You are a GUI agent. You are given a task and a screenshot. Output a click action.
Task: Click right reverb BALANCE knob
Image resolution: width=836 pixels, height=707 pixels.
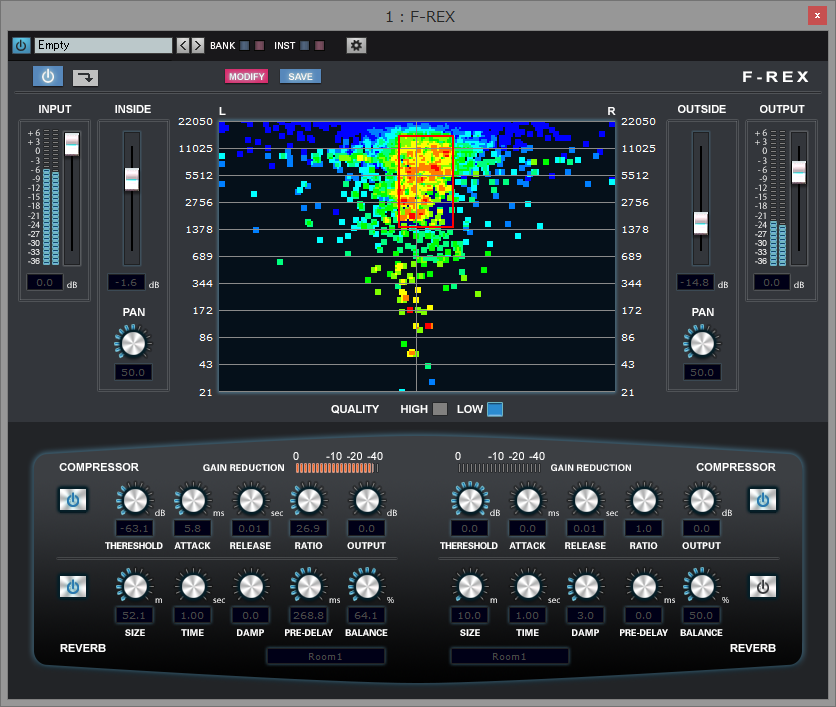(x=702, y=587)
